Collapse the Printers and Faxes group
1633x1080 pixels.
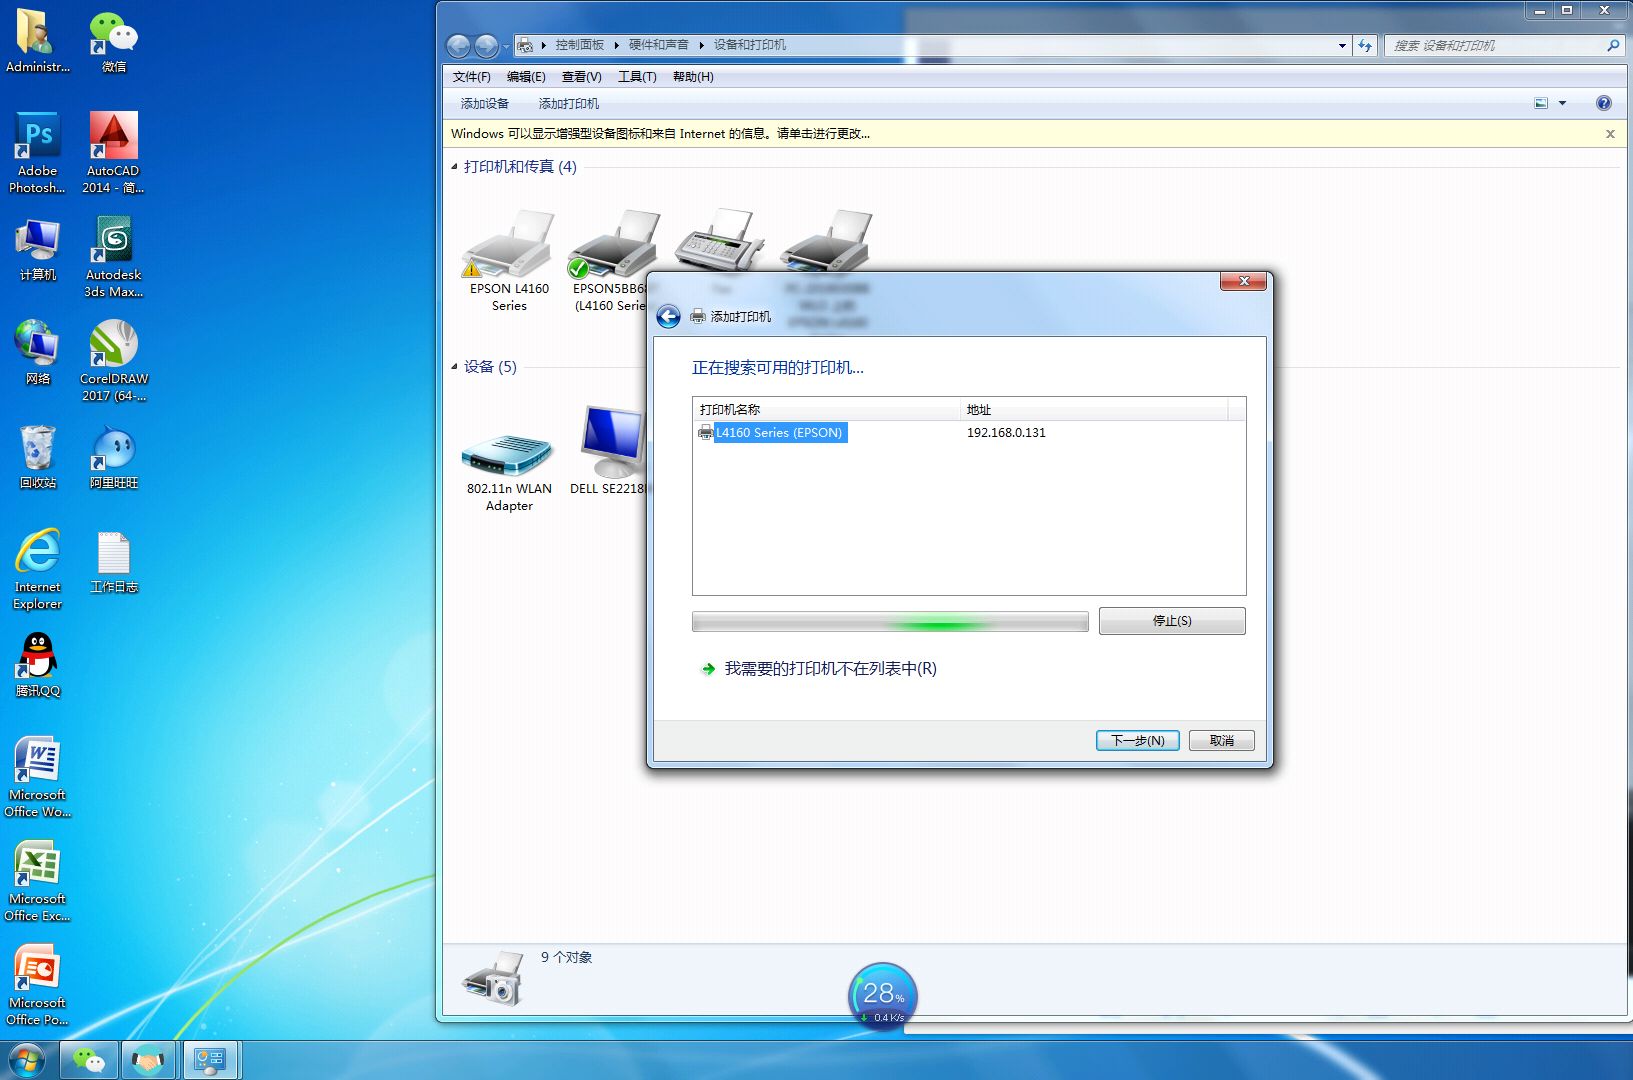[454, 167]
